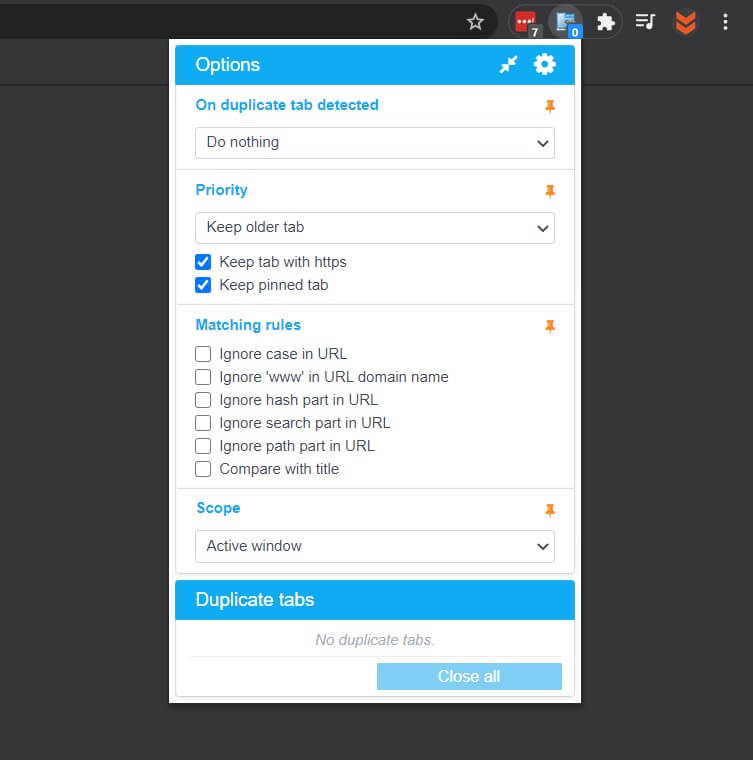Uncheck Keep tab with https
Viewport: 753px width, 760px height.
click(x=203, y=262)
